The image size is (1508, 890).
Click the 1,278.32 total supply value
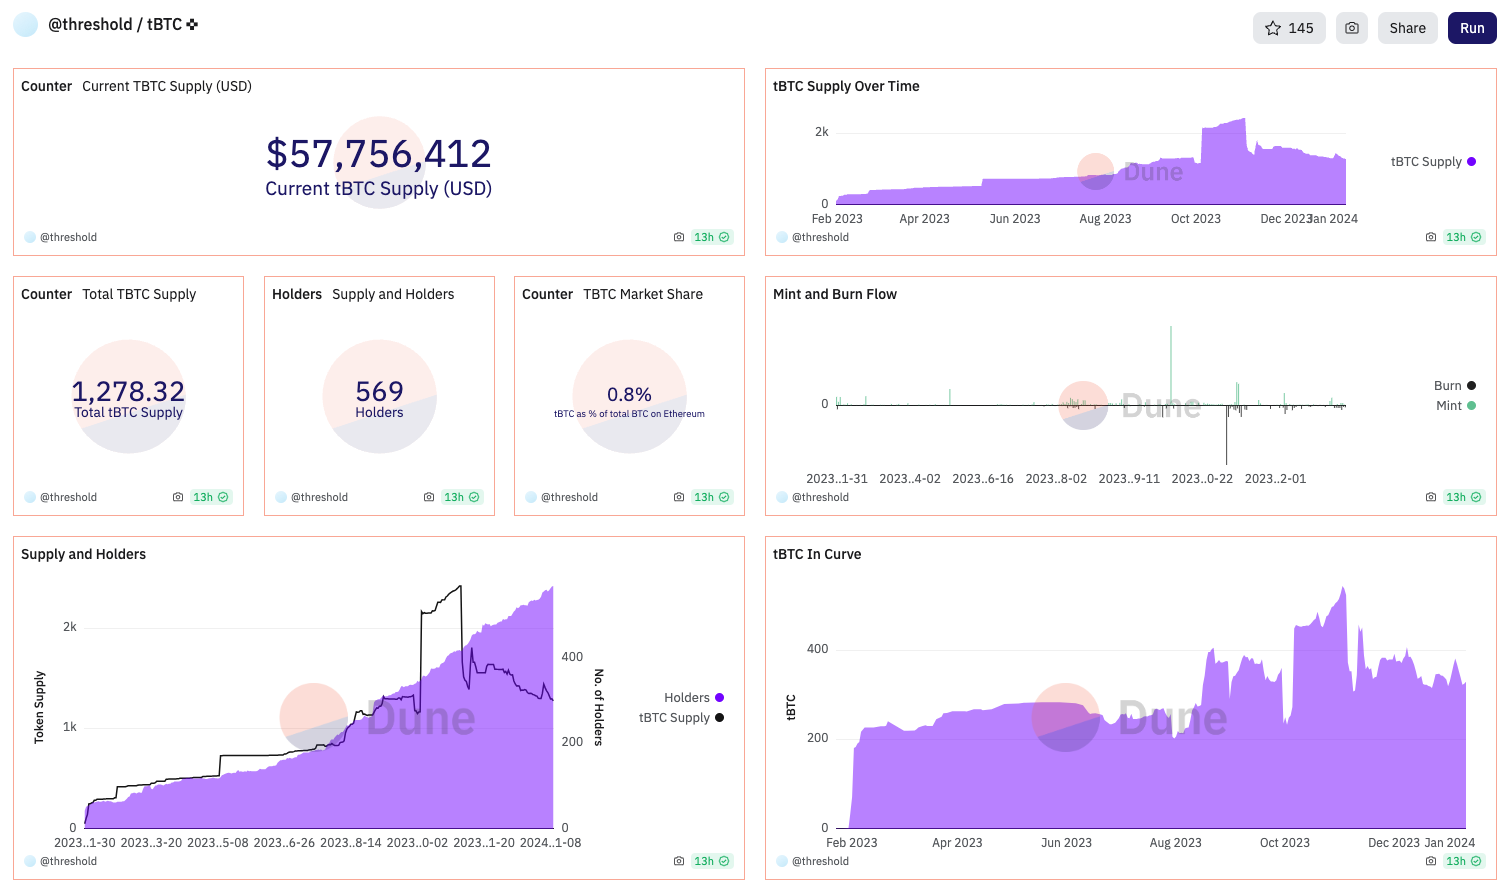128,391
